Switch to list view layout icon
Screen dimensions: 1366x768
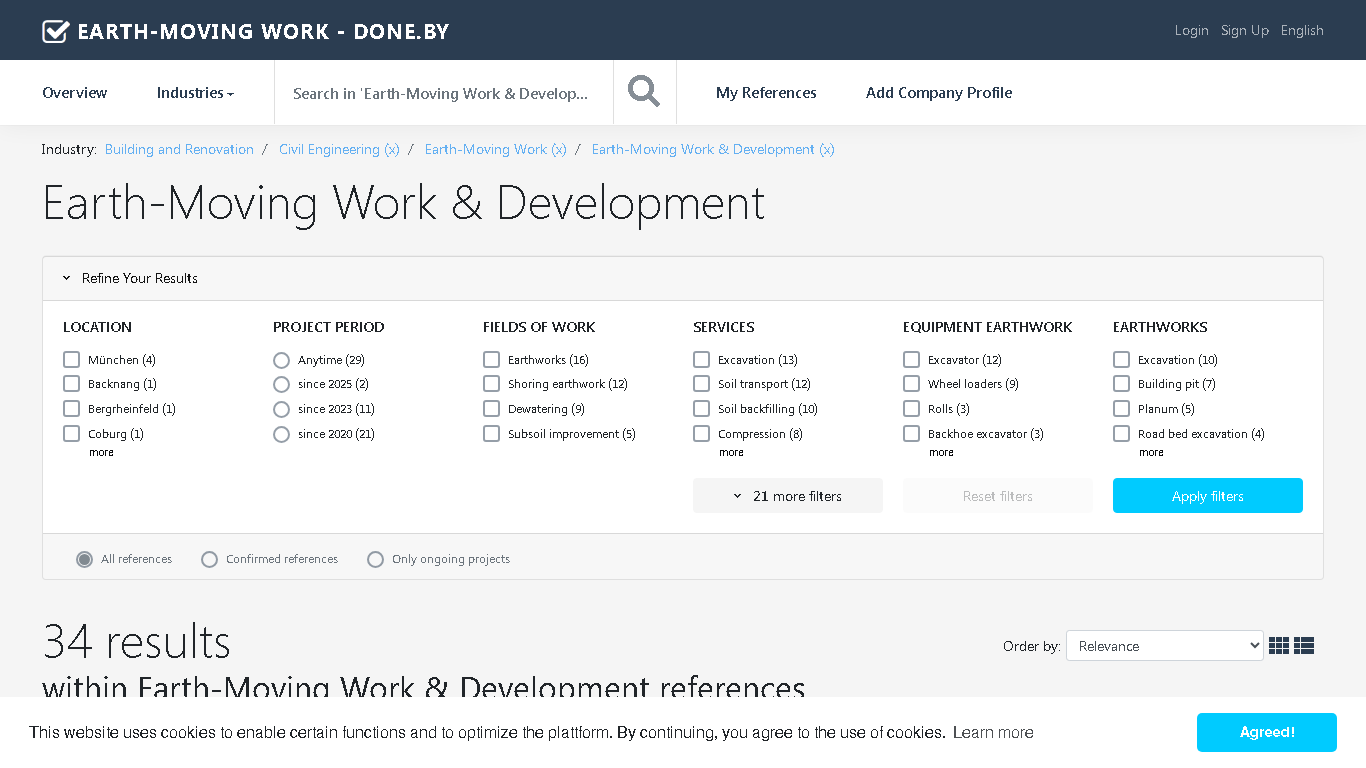click(x=1304, y=646)
